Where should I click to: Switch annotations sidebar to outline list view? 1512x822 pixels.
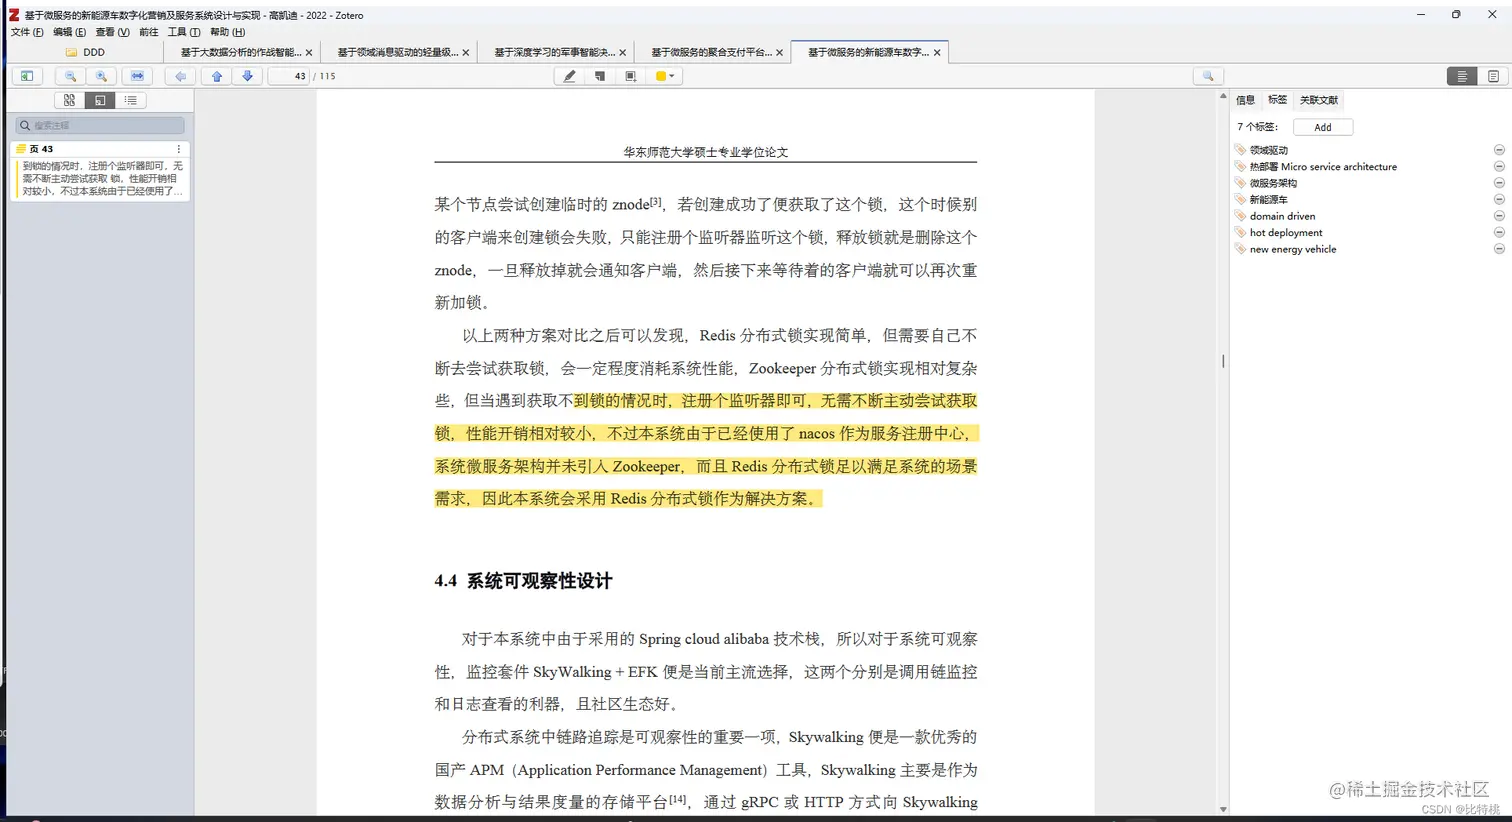pyautogui.click(x=130, y=100)
